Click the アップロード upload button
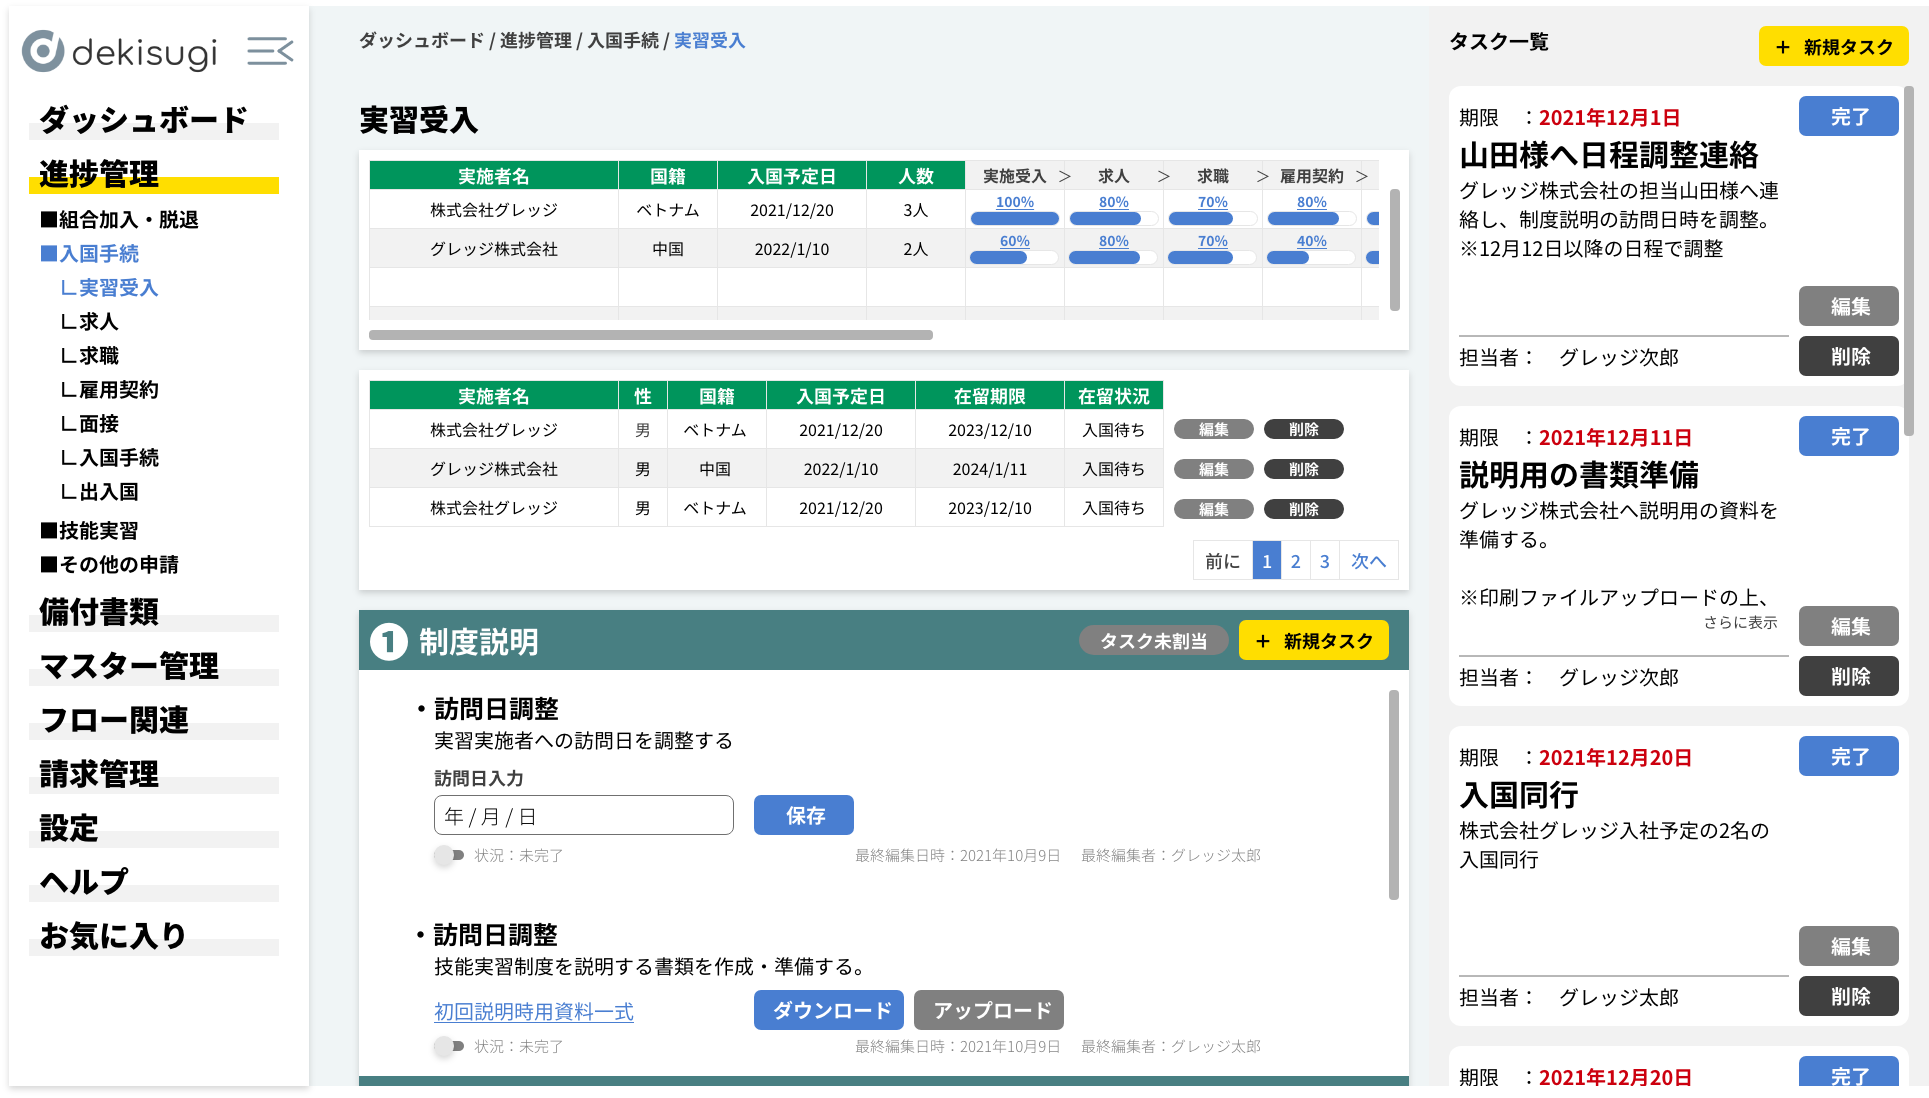 pos(988,1010)
